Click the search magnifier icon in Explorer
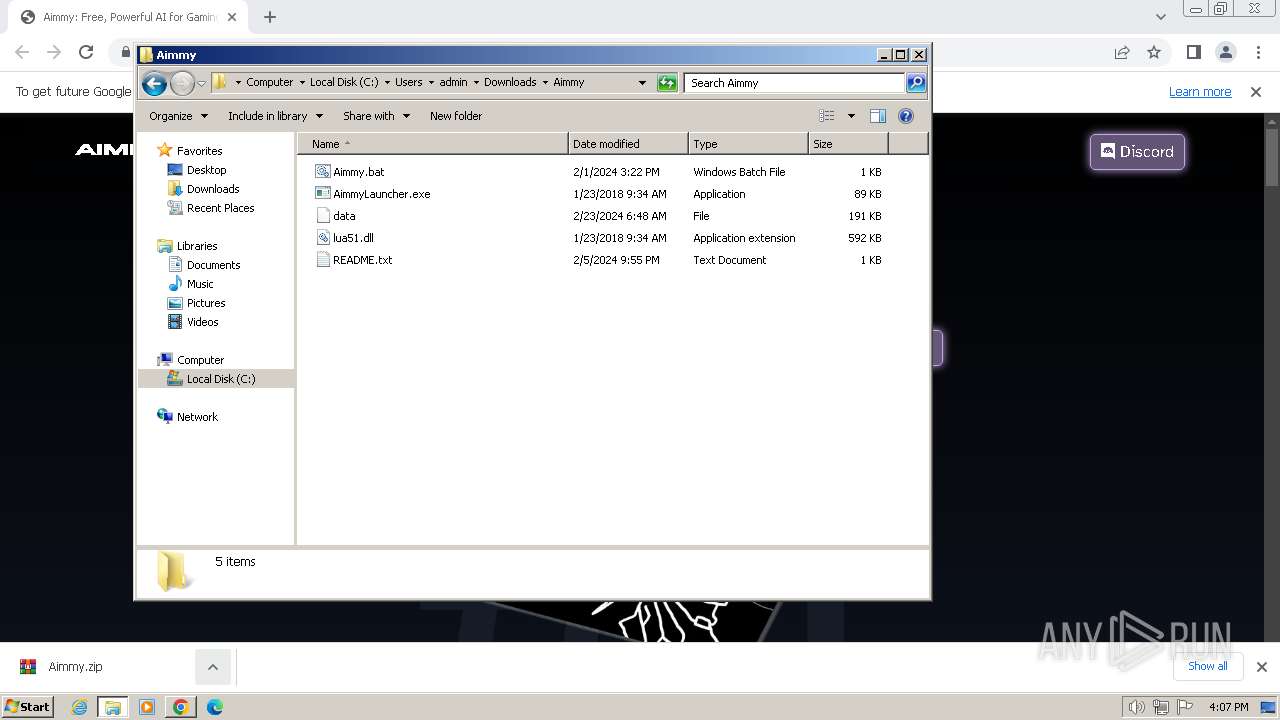1280x720 pixels. pyautogui.click(x=915, y=83)
